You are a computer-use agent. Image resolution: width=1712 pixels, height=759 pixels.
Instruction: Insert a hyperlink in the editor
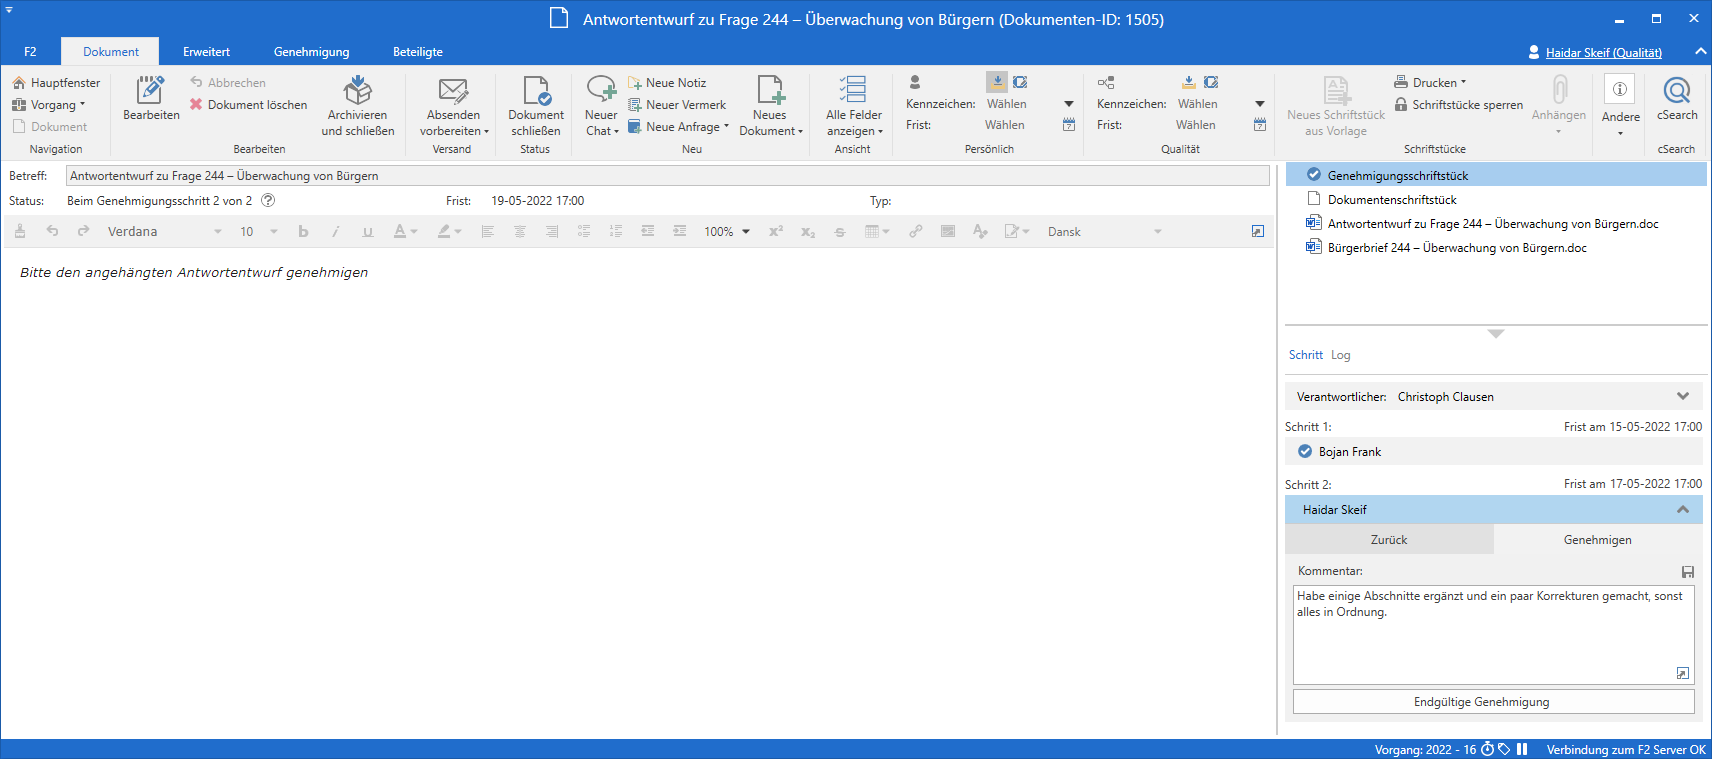[x=915, y=231]
